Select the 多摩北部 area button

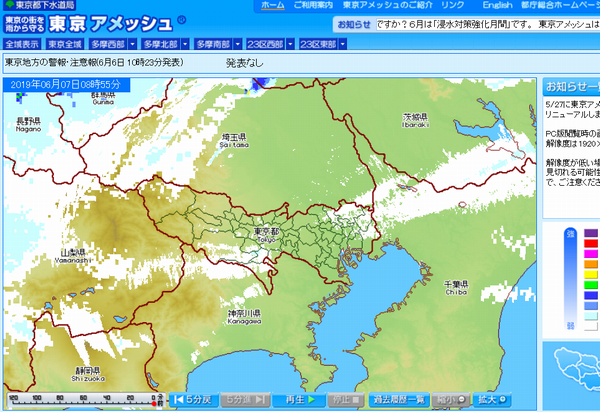(161, 44)
